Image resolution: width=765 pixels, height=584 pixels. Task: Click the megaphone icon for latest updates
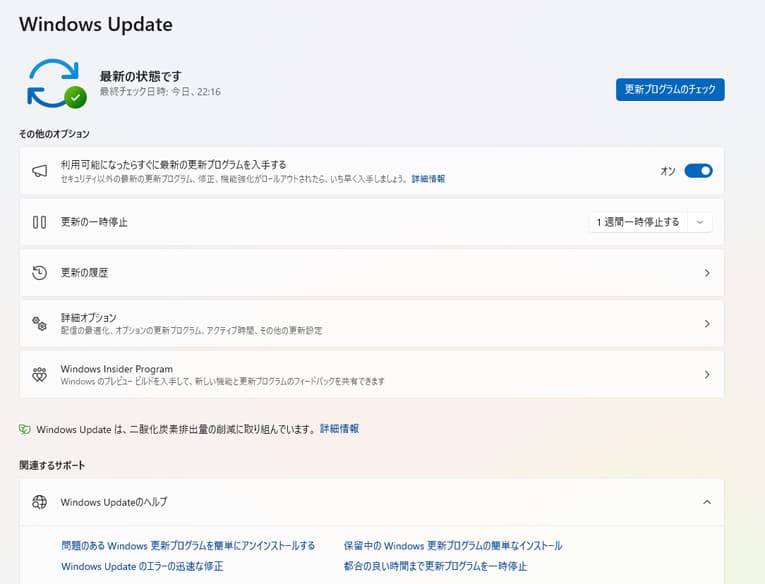tap(40, 171)
